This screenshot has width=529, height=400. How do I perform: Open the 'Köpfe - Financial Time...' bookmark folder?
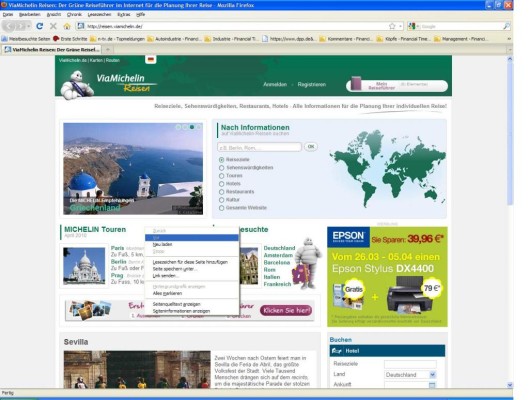click(x=403, y=39)
